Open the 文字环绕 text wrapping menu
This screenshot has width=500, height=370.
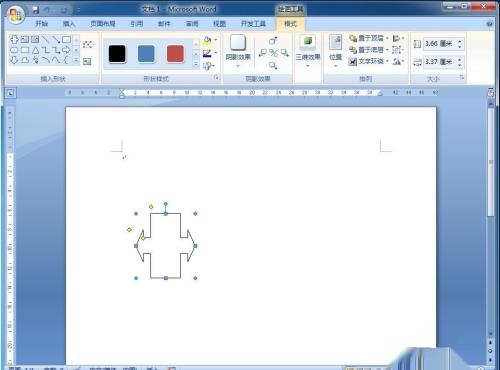[x=369, y=61]
